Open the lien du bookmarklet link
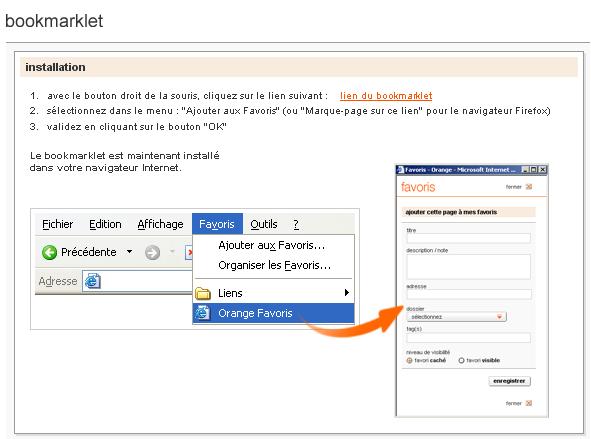 (x=386, y=96)
